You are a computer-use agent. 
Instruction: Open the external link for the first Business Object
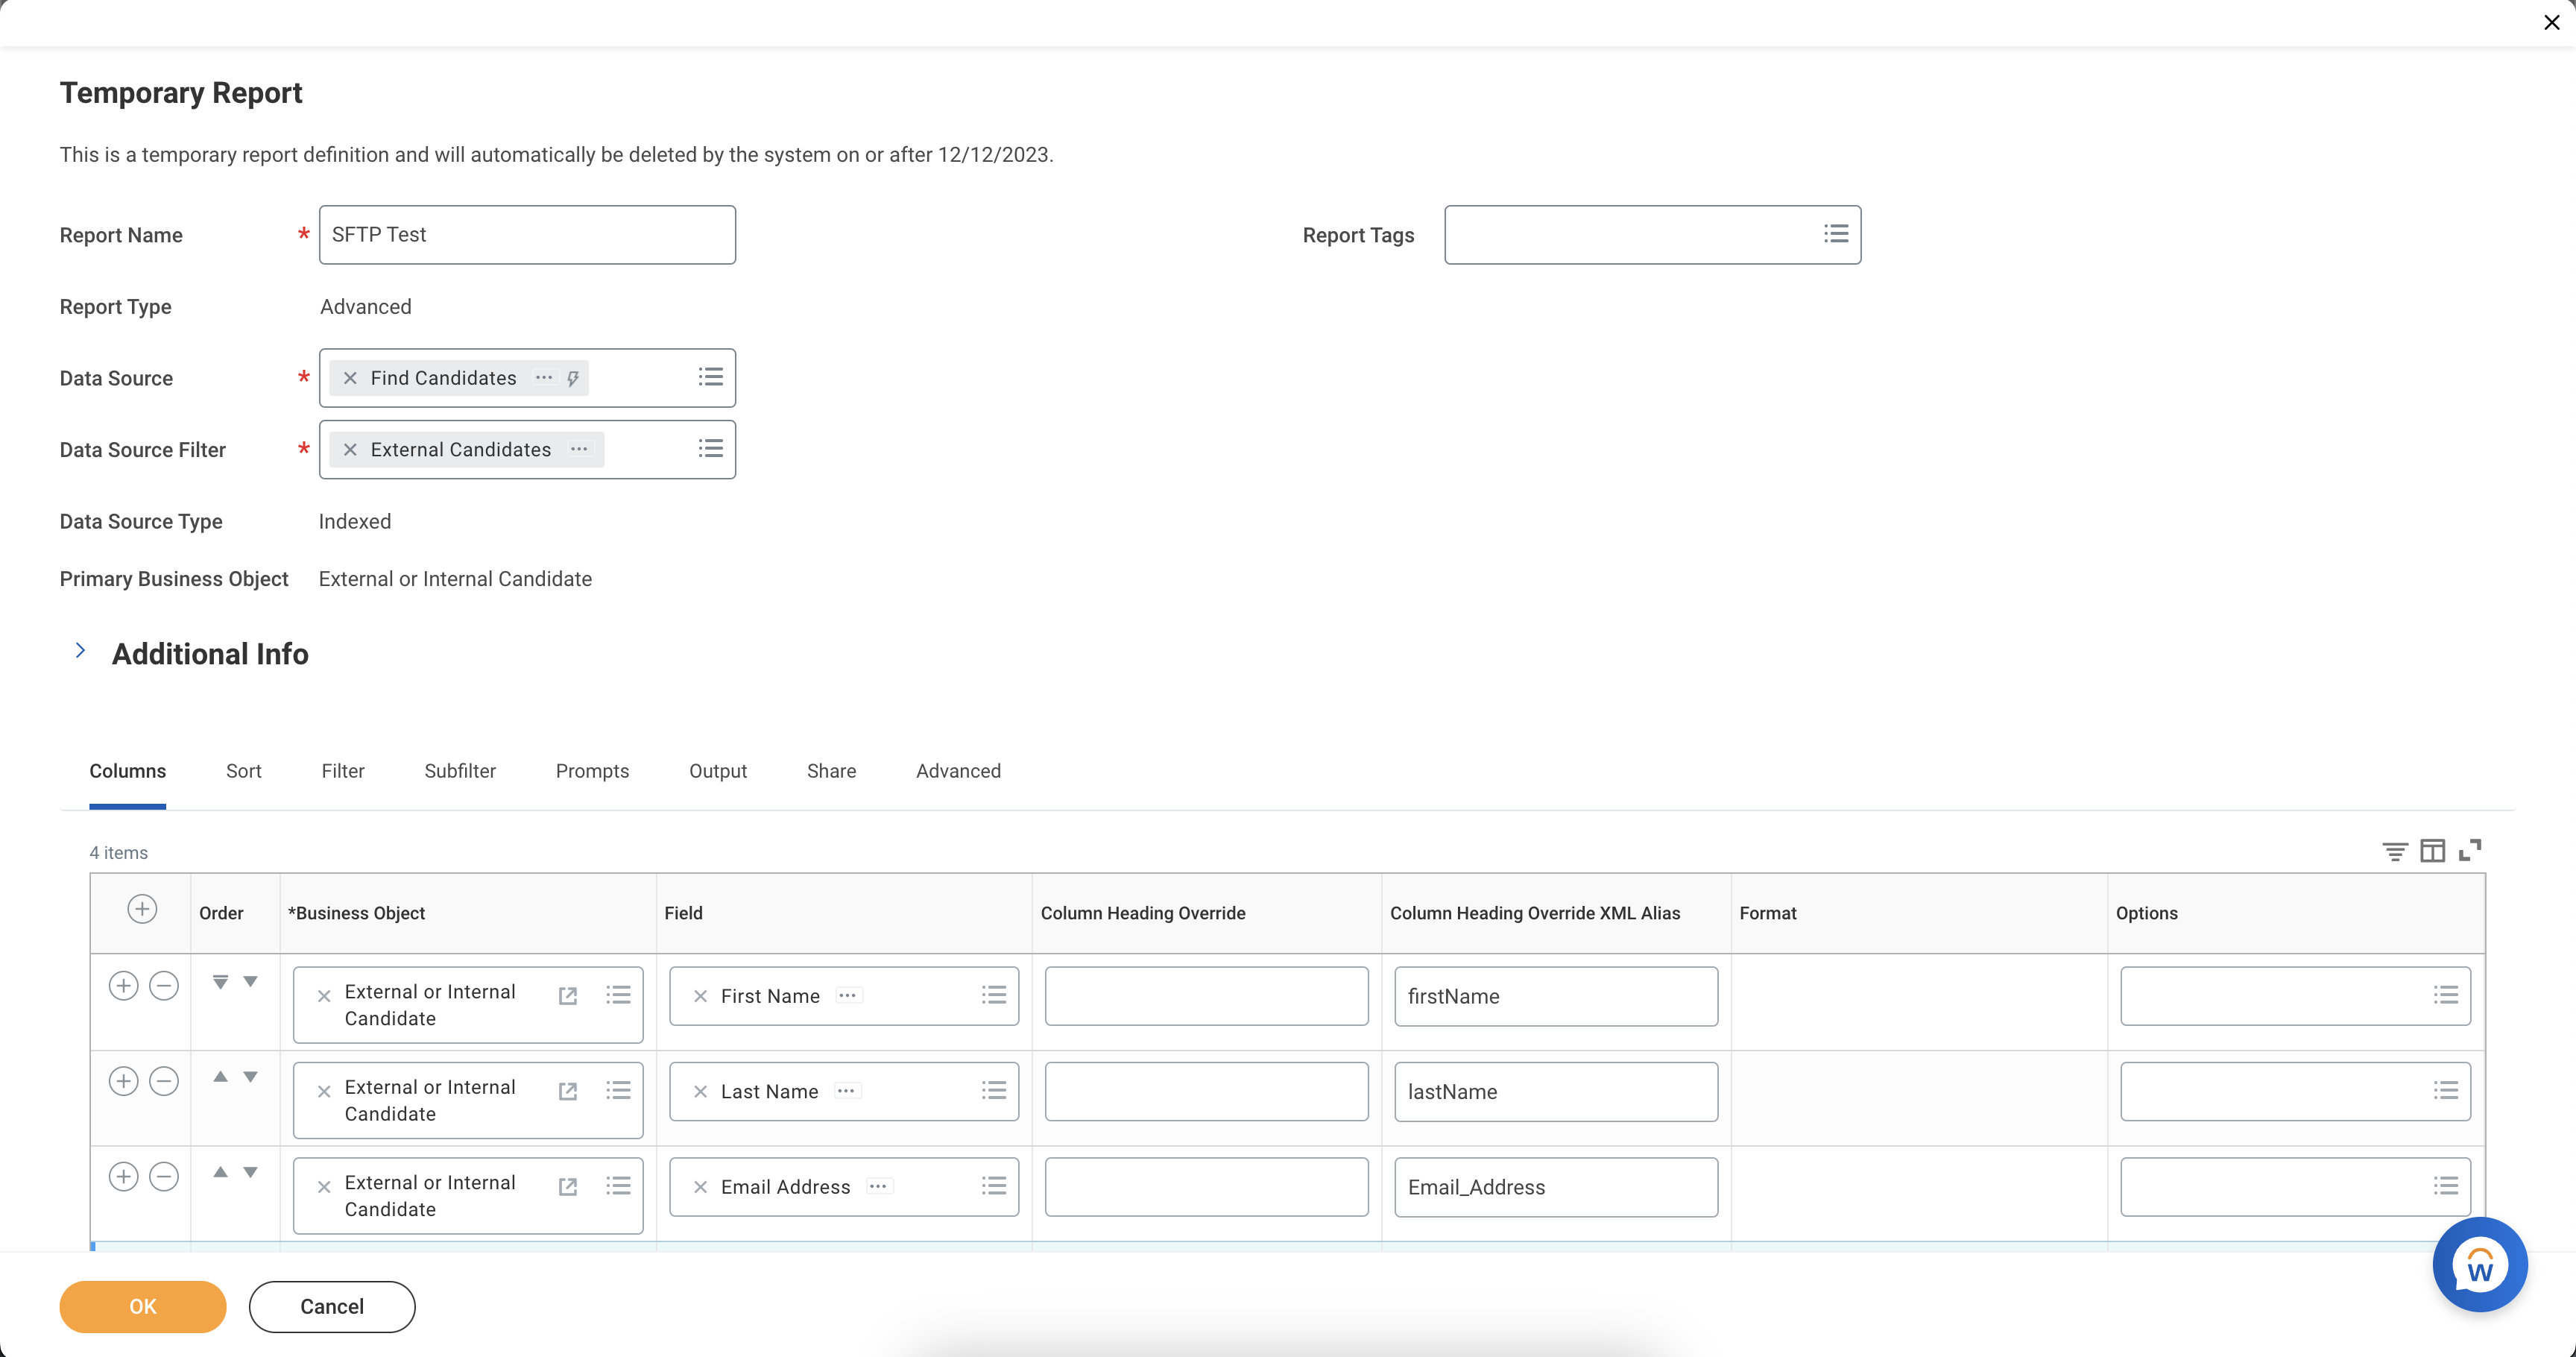[x=568, y=996]
